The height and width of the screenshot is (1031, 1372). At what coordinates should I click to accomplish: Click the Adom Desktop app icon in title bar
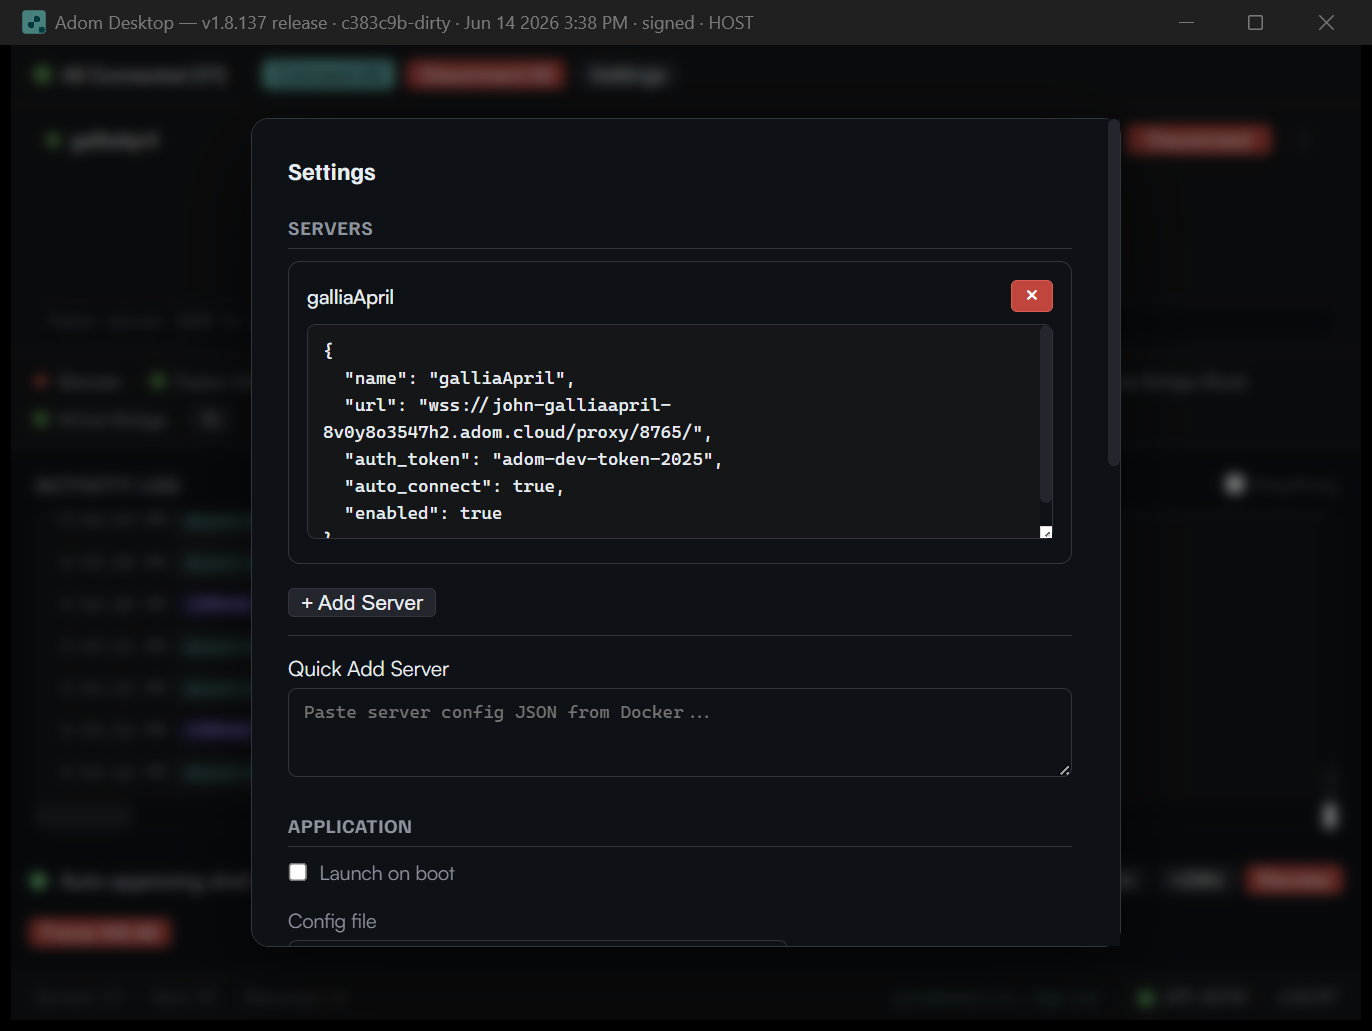[x=34, y=22]
